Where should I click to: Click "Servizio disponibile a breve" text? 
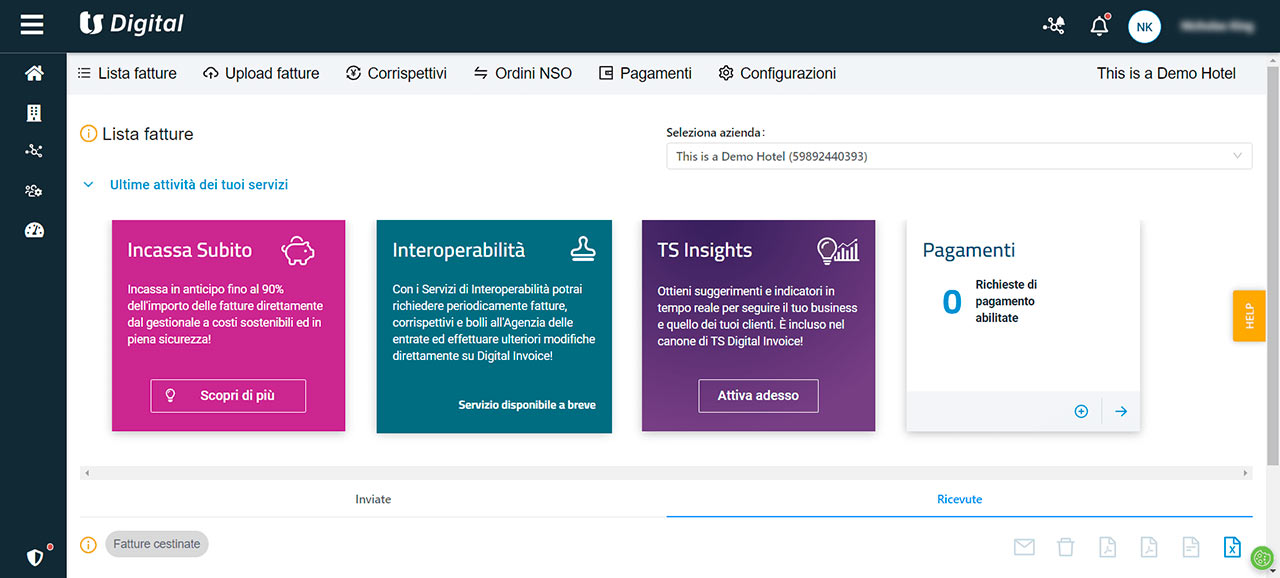coord(527,405)
